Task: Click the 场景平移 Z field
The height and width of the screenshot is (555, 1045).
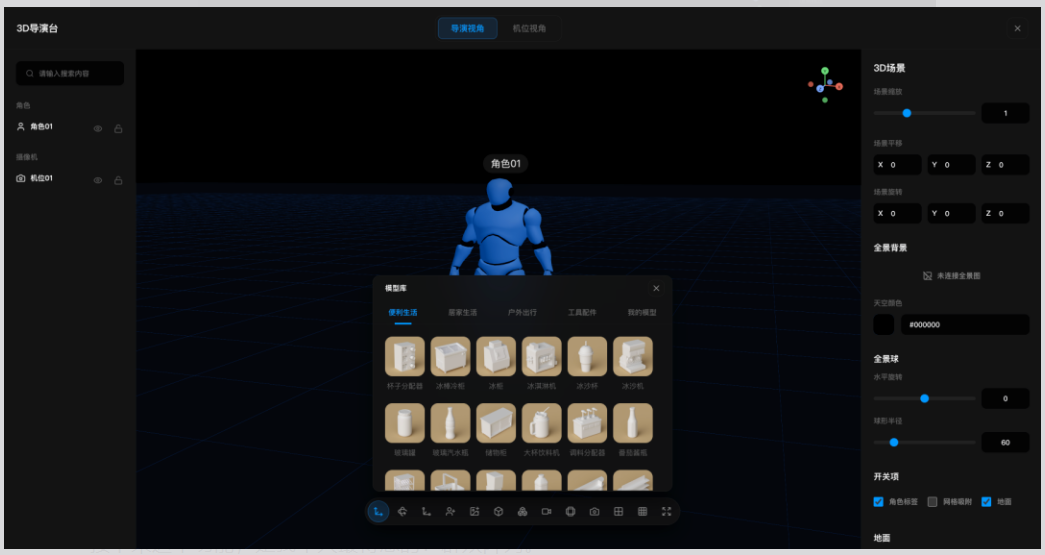Action: (x=1005, y=165)
